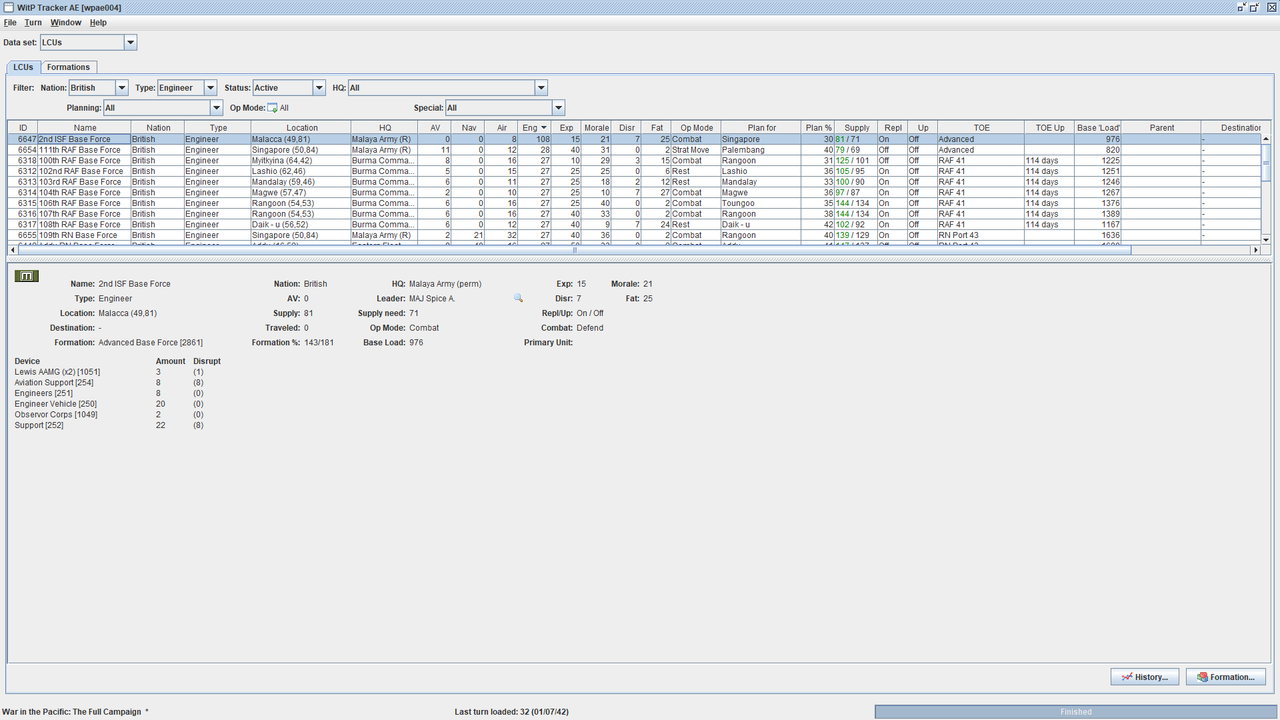Click the Lewis AAMG (x2) [1051] device entry
The height and width of the screenshot is (720, 1280).
tap(57, 371)
